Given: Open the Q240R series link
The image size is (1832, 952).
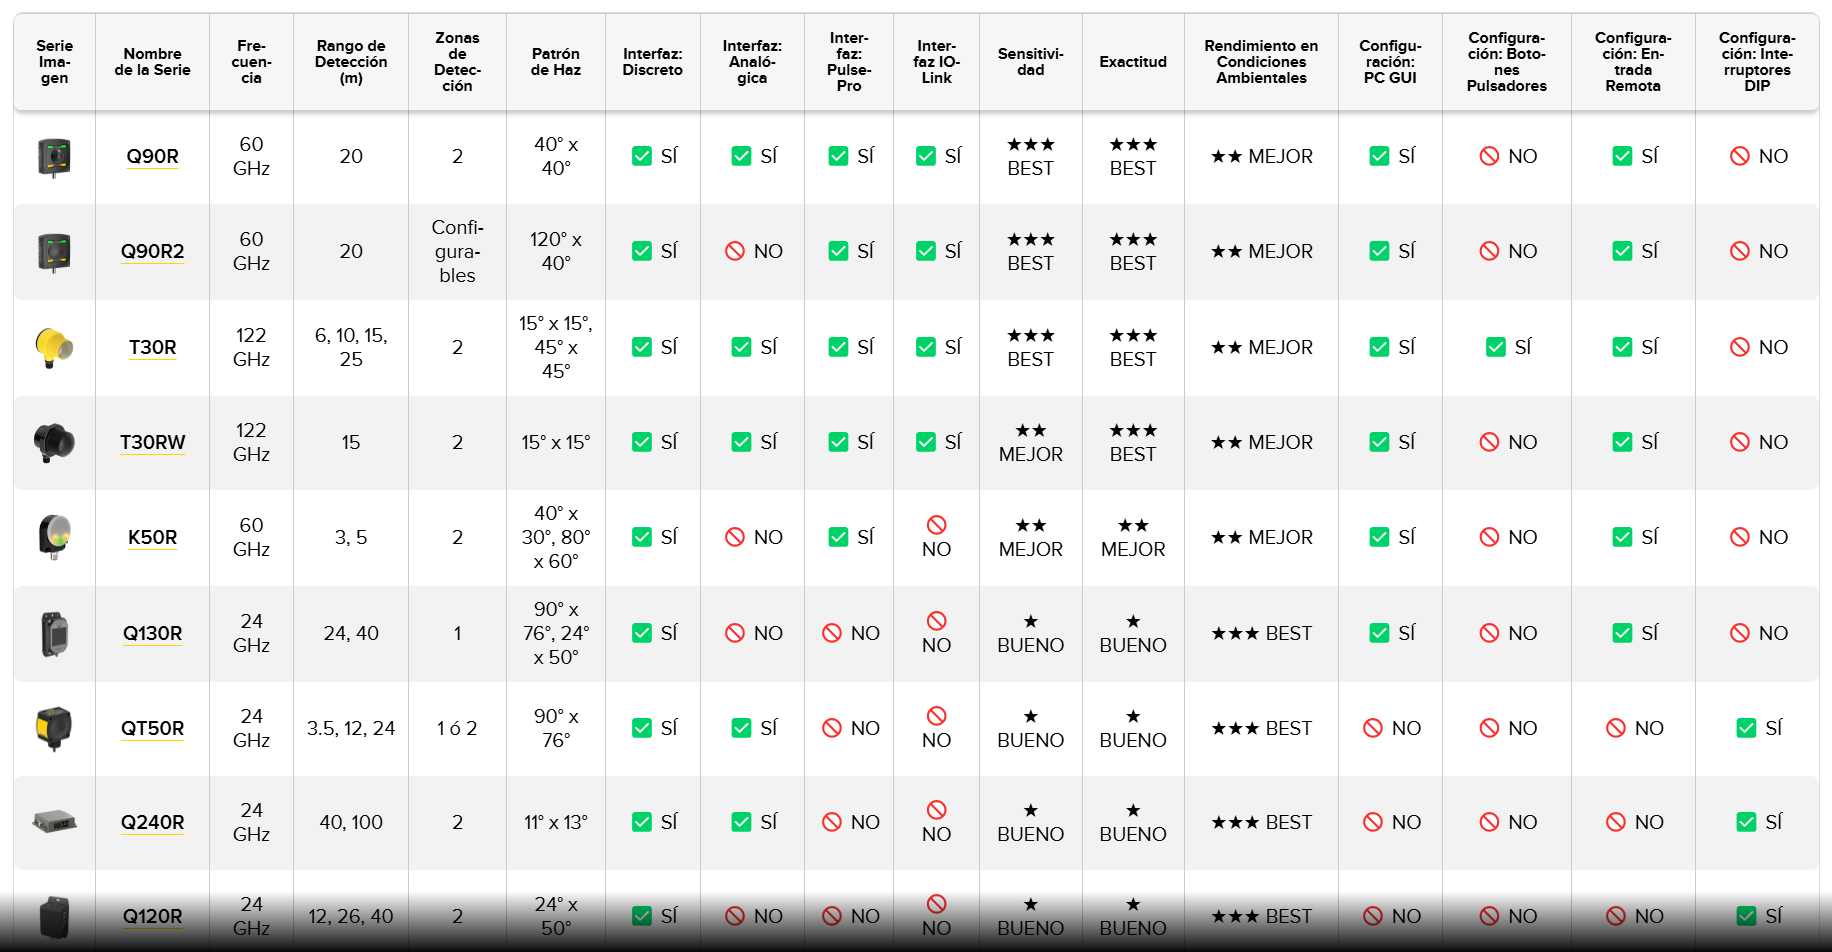Looking at the screenshot, I should click(152, 822).
